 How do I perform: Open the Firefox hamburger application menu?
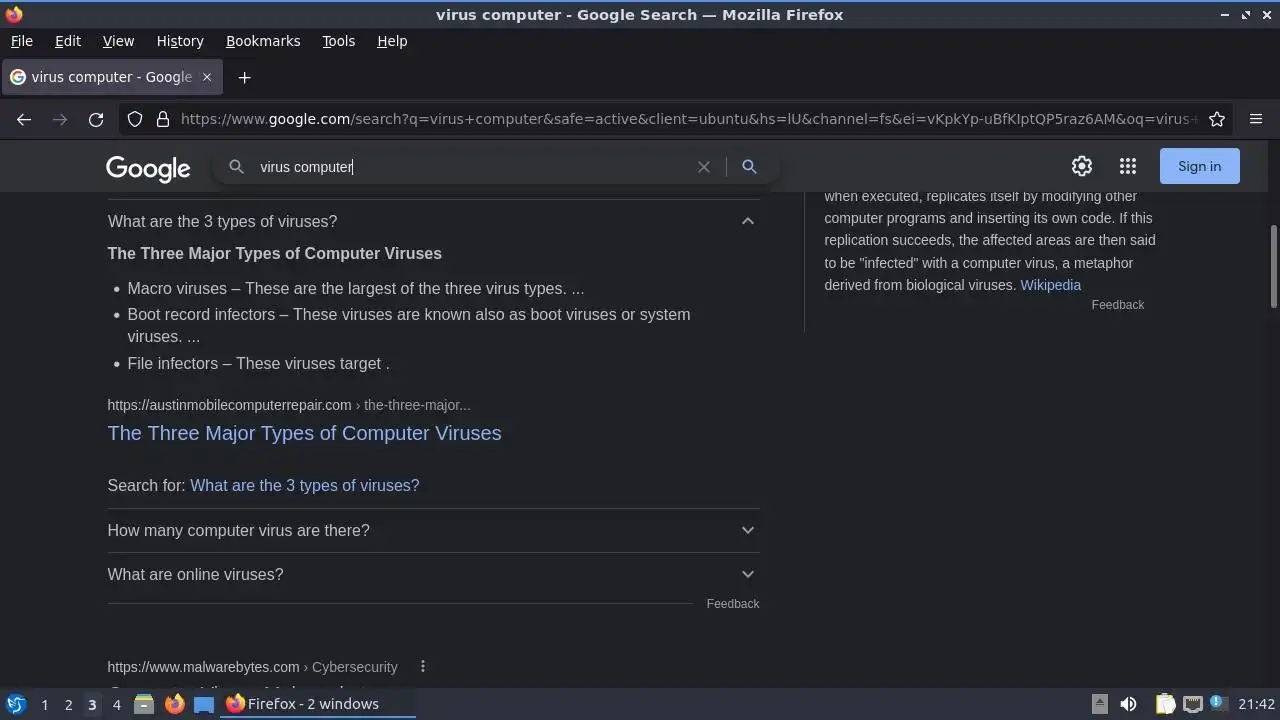(x=1256, y=119)
